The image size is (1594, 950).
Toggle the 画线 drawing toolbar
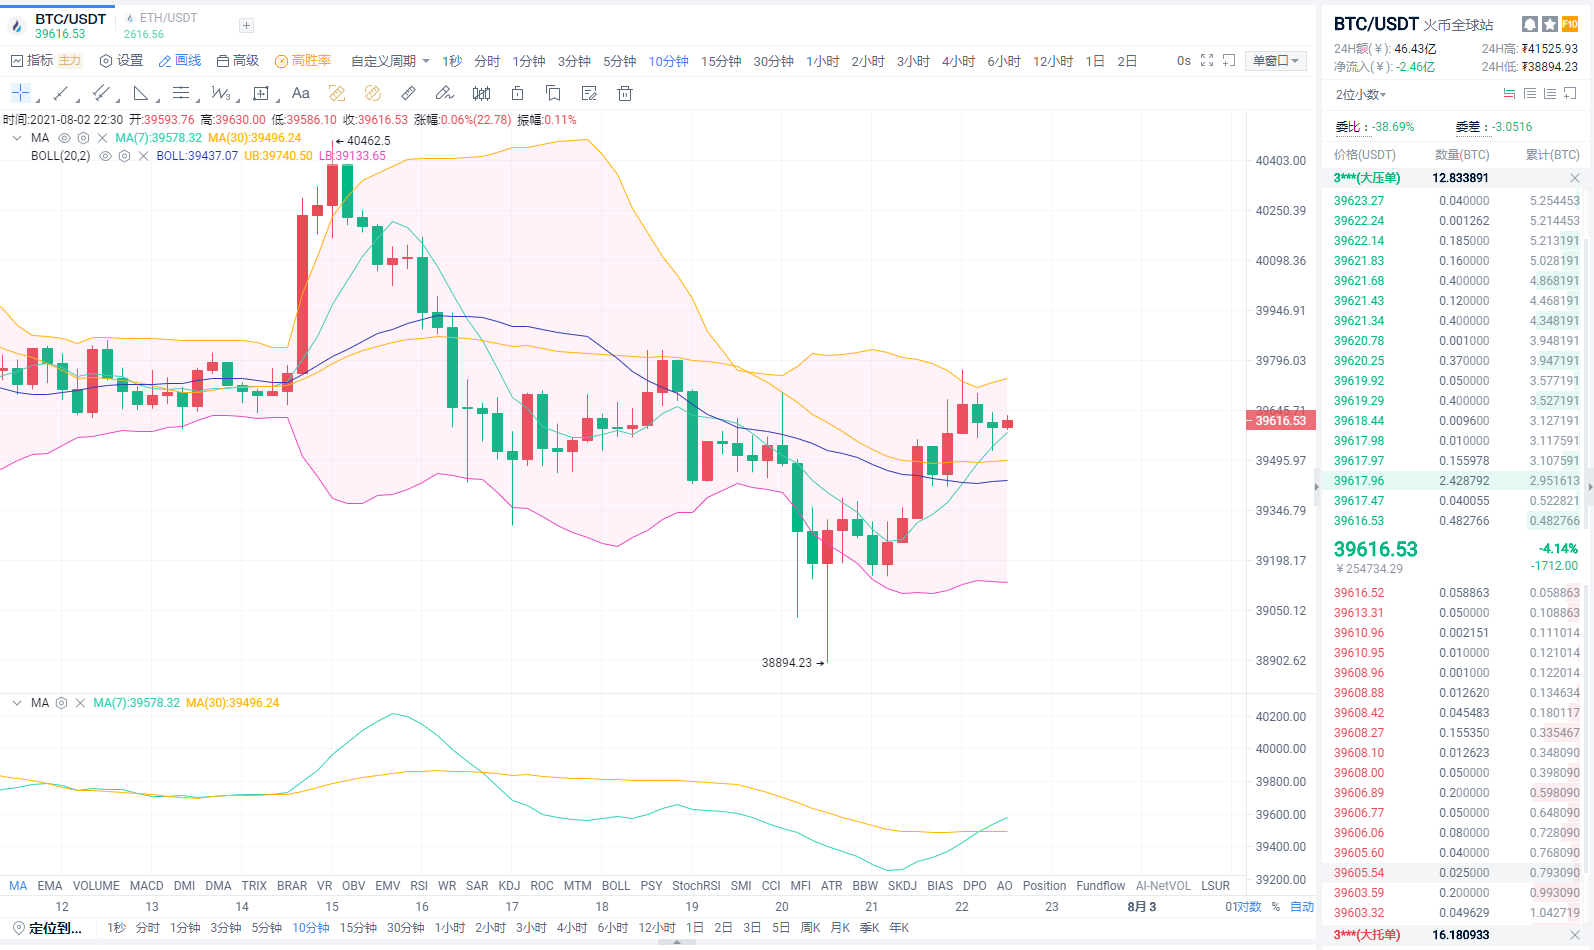click(x=180, y=61)
